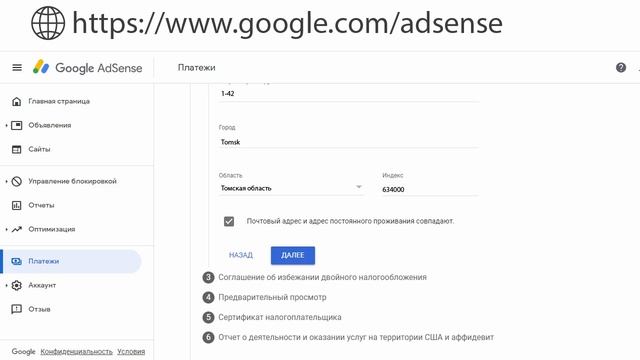Click the Управление блокировкой block icon
640x360 pixels.
(x=17, y=181)
